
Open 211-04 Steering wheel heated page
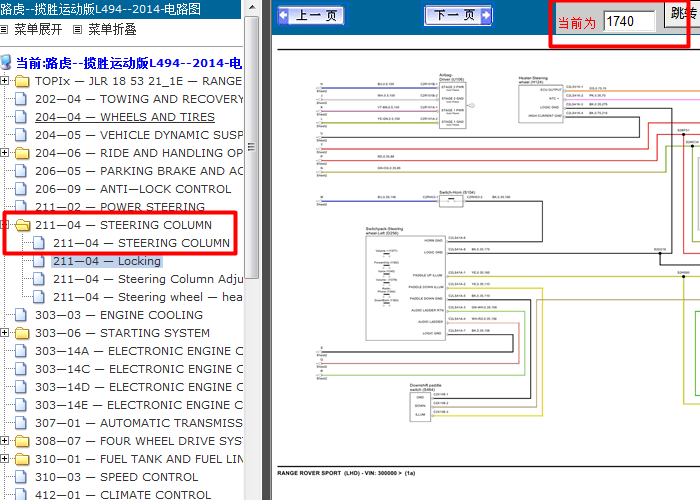coord(148,297)
